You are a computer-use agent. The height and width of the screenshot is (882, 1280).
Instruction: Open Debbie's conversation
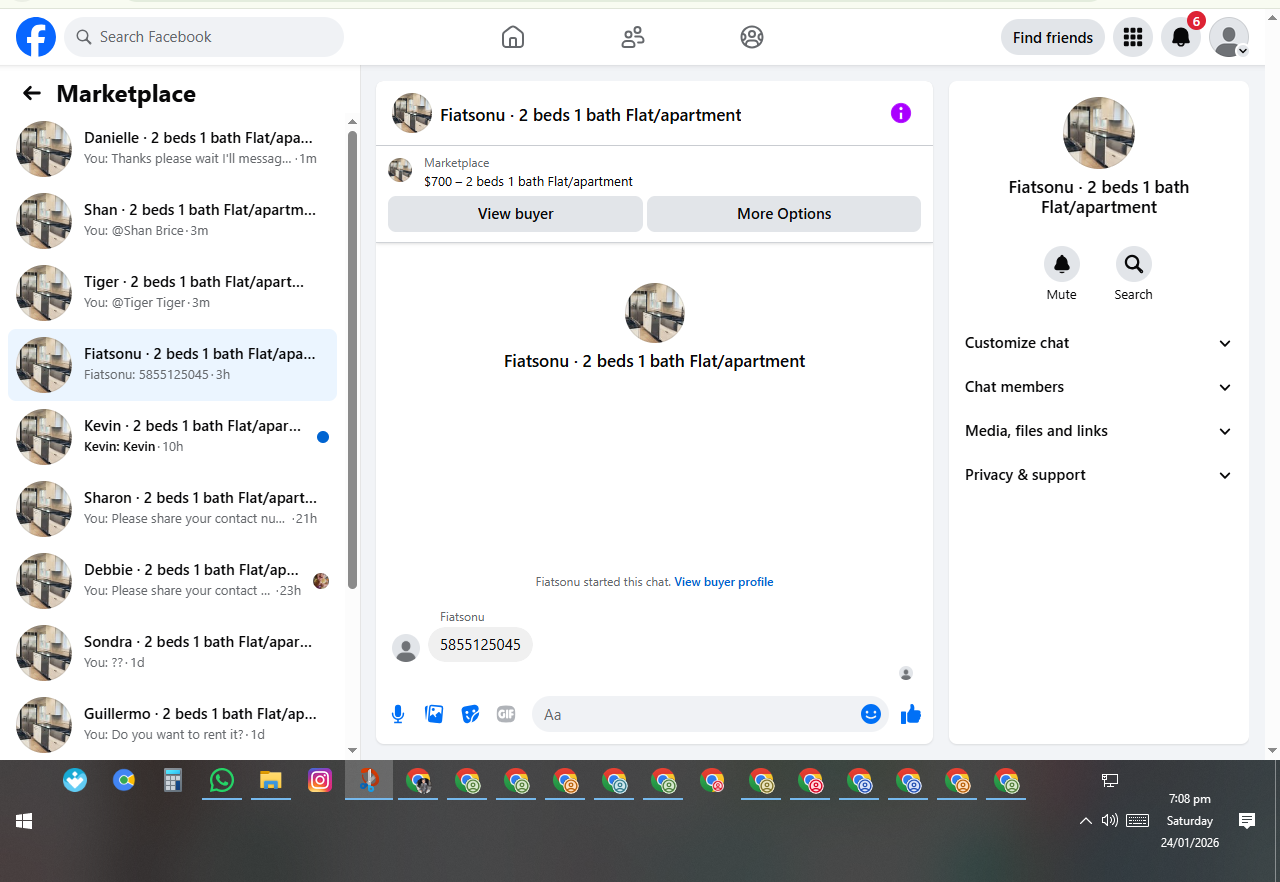click(172, 581)
